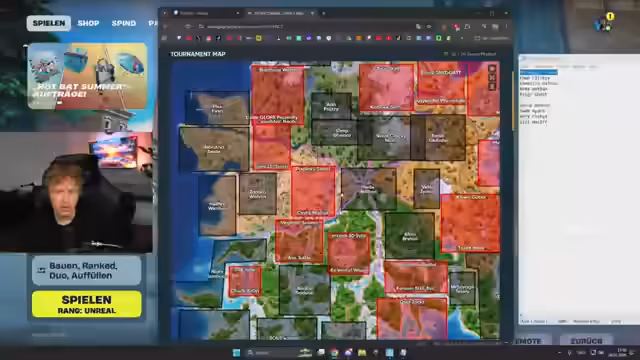
Task: Click the friends icon with notification badge
Action: [603, 24]
